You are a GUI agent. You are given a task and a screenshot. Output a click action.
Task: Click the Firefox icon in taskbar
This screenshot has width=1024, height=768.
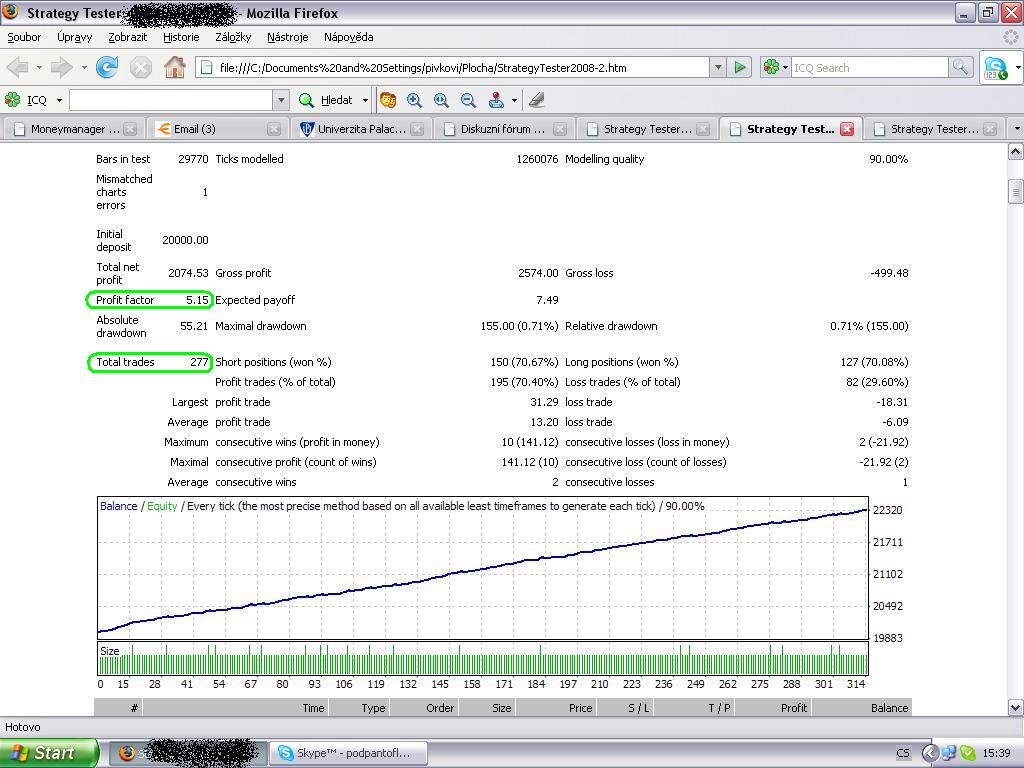pos(126,753)
